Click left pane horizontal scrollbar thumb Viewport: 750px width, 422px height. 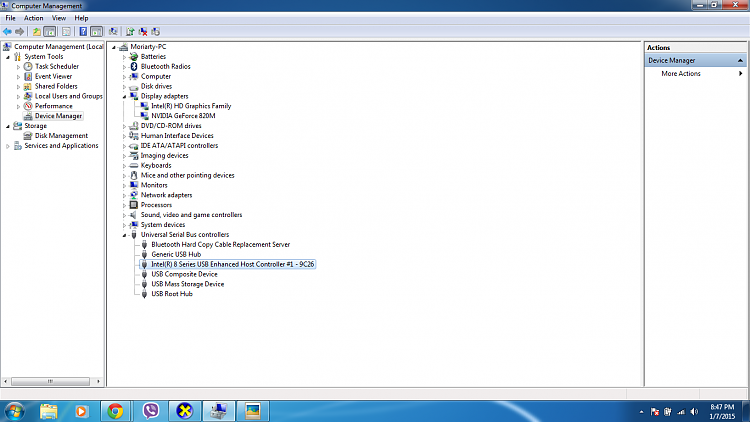tap(50, 381)
